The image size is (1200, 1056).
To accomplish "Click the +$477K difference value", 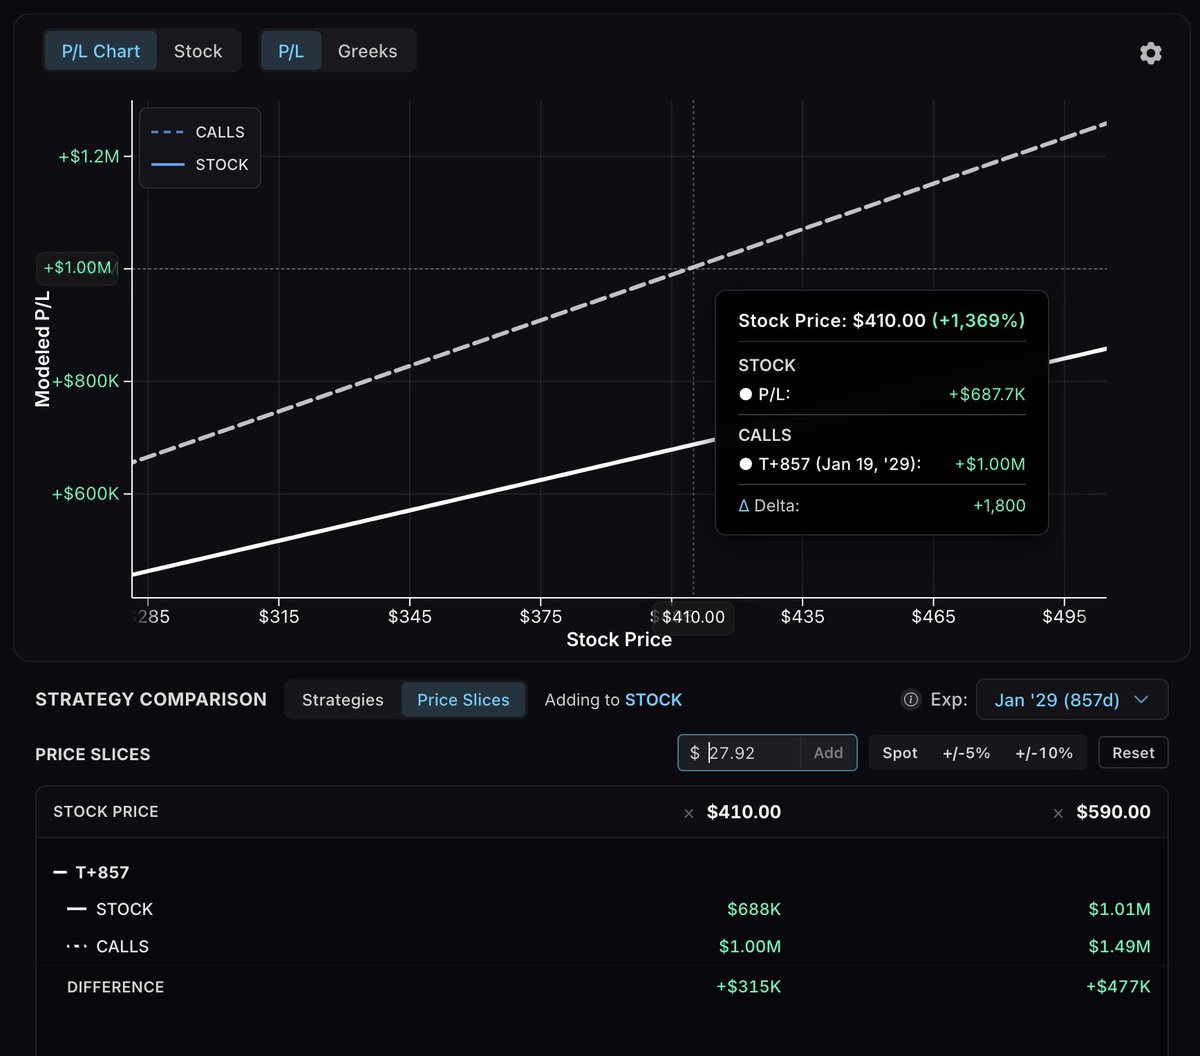I will (1118, 987).
